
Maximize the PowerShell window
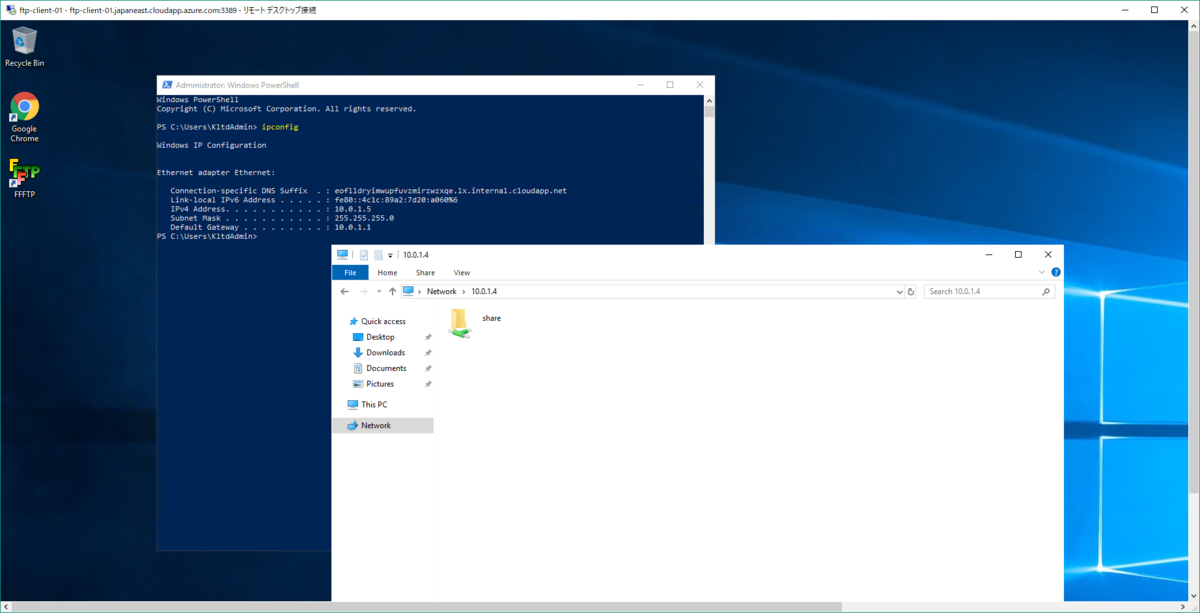pyautogui.click(x=670, y=85)
